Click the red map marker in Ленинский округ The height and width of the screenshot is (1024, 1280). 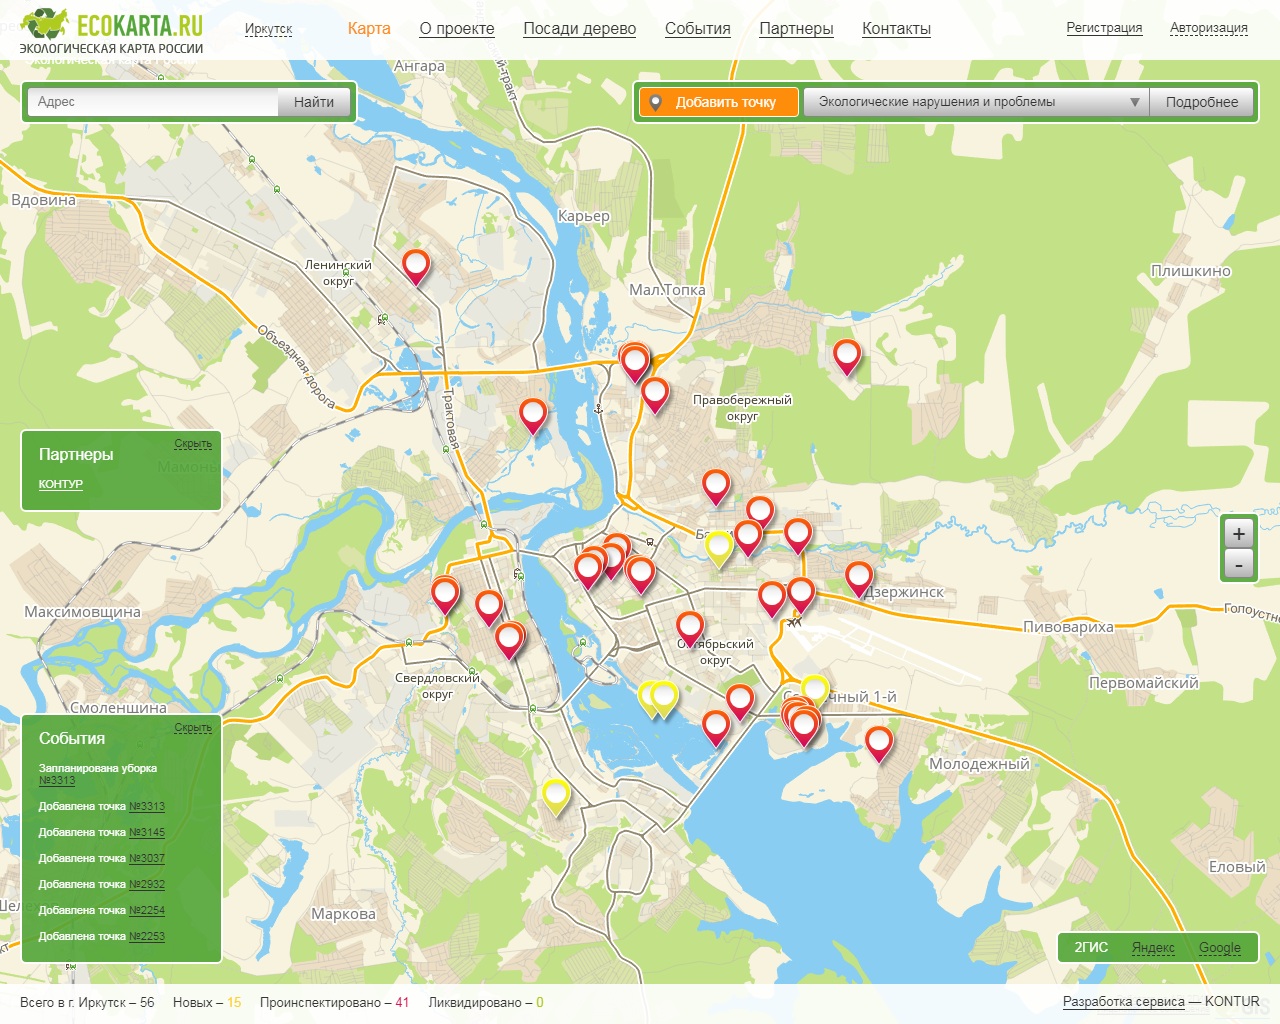pos(416,265)
